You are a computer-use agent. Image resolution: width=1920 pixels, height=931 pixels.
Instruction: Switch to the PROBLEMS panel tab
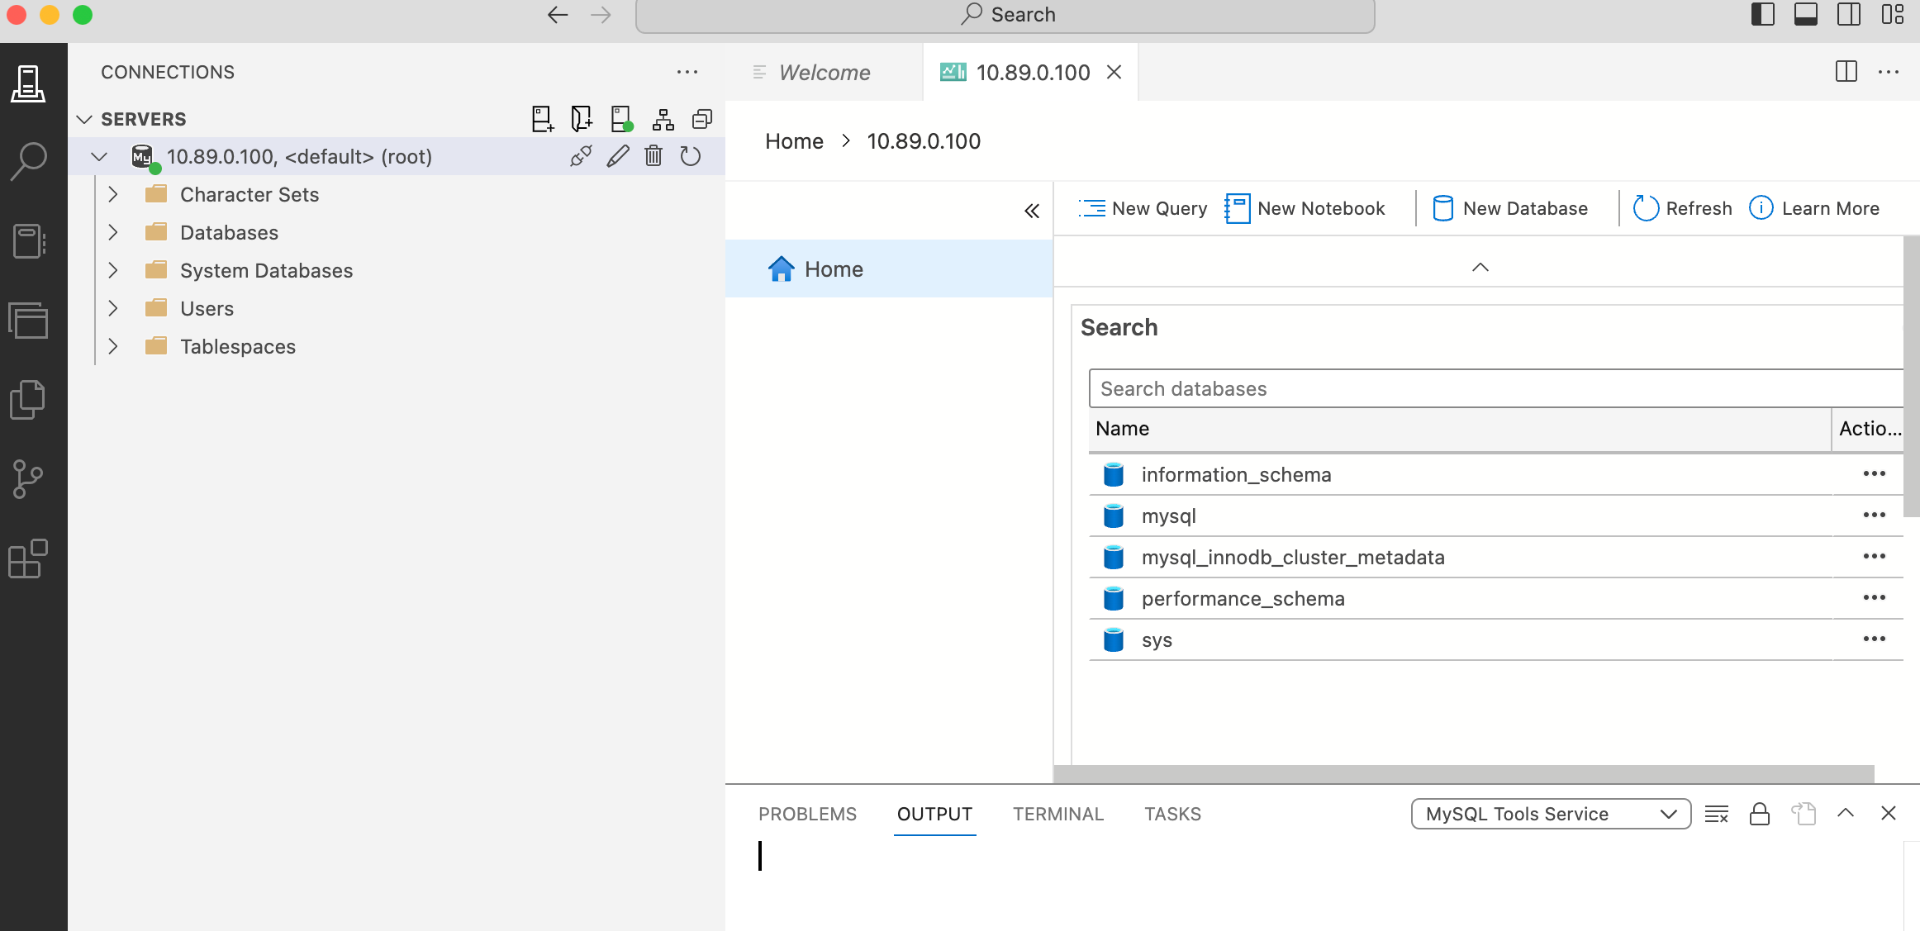pos(808,814)
